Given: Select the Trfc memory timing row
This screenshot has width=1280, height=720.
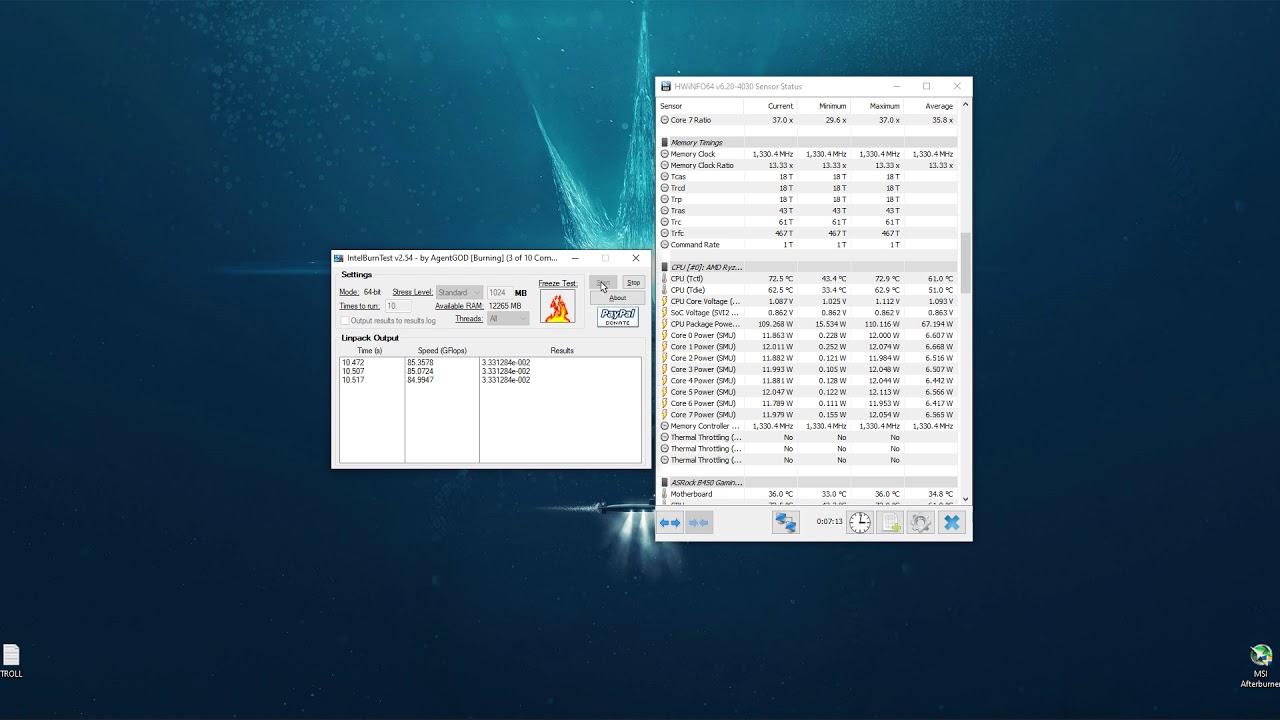Looking at the screenshot, I should click(808, 233).
